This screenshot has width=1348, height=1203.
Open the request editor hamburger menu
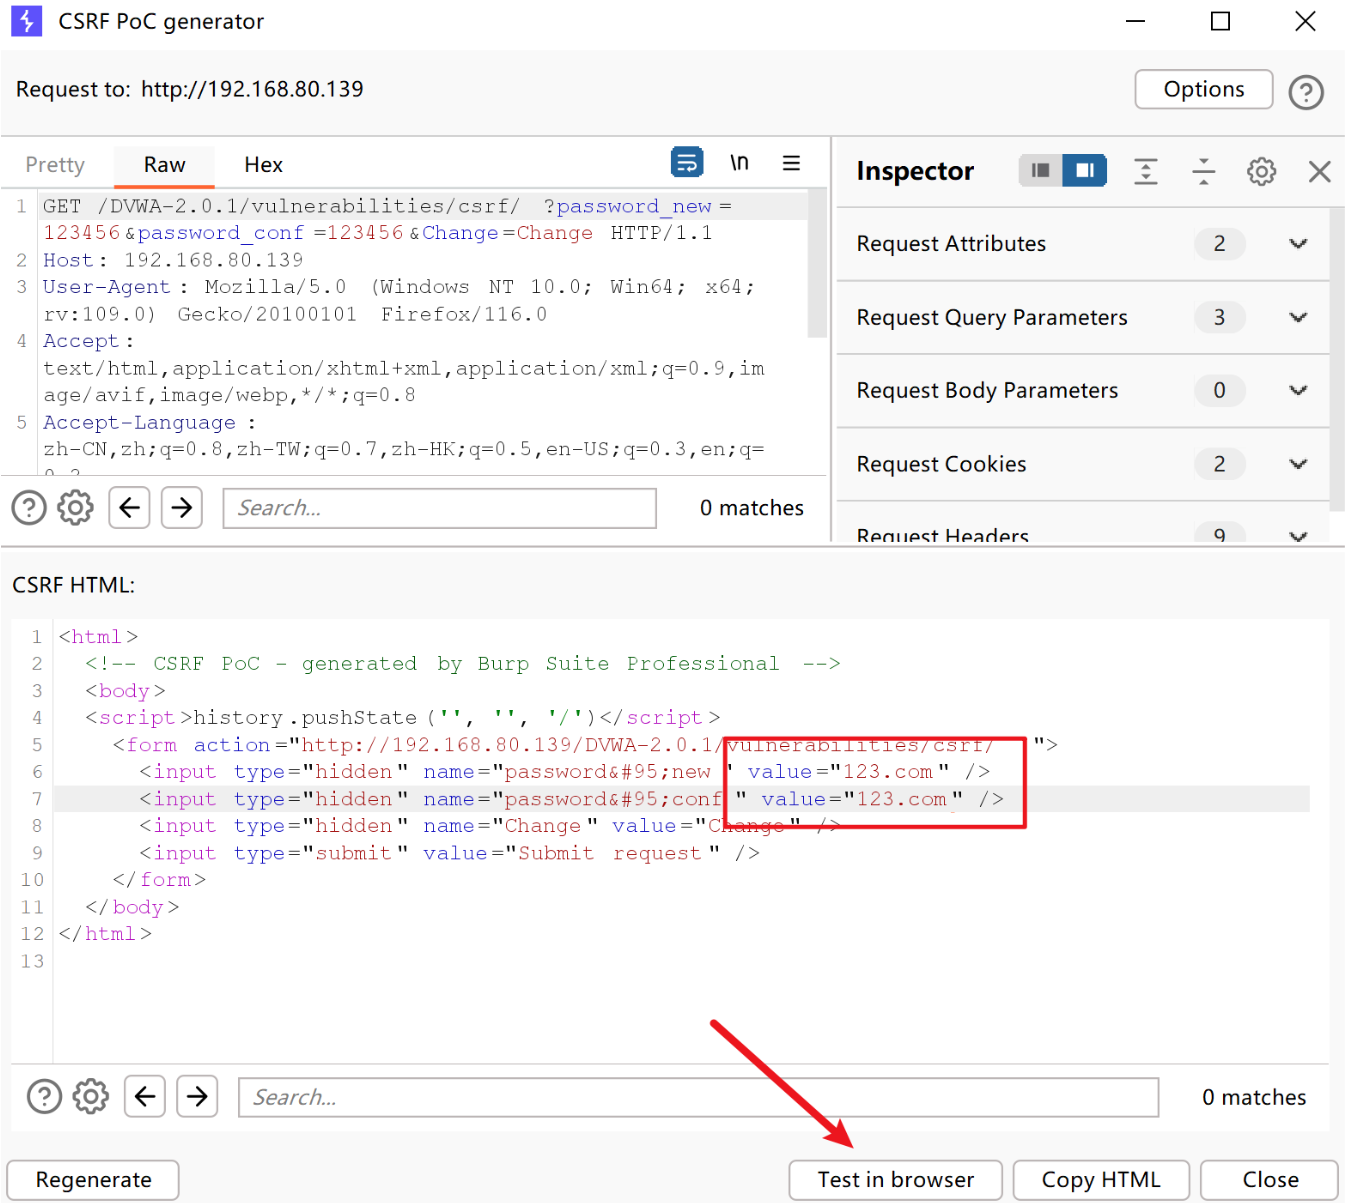click(791, 163)
